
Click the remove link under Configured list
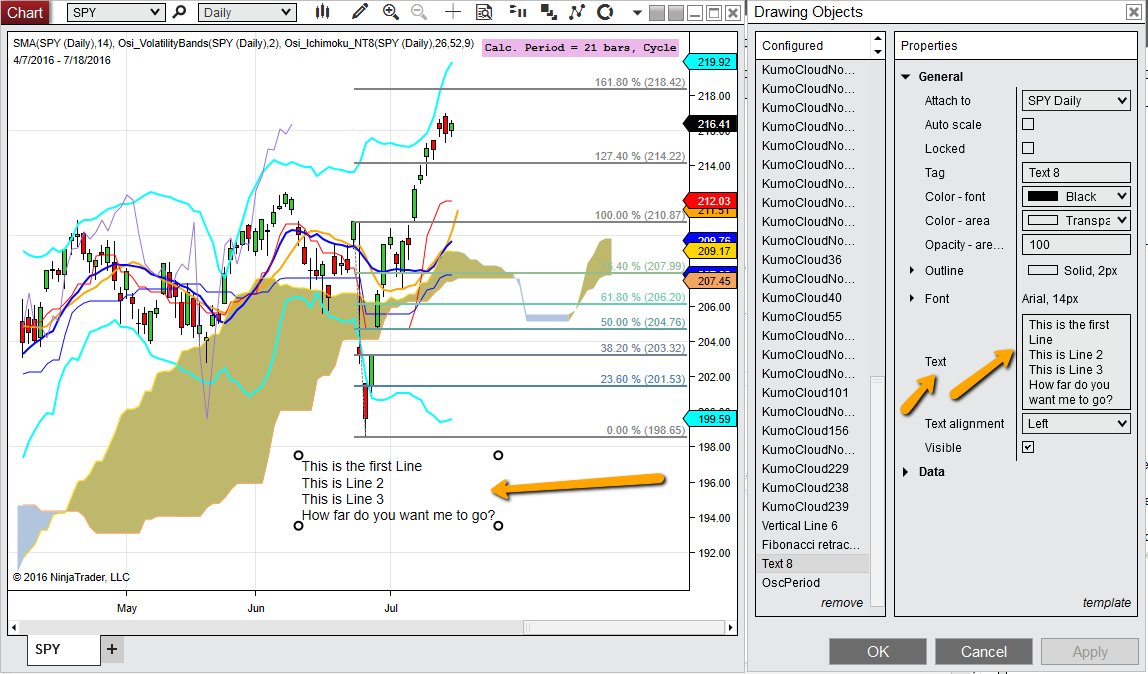(841, 603)
